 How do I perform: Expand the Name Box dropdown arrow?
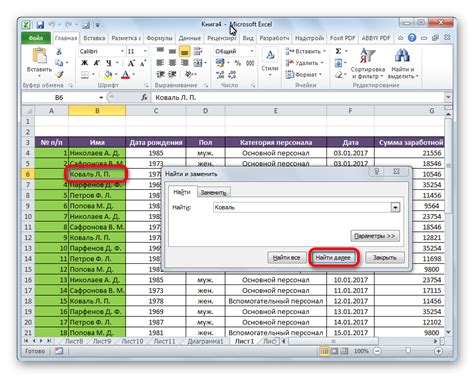(x=101, y=98)
